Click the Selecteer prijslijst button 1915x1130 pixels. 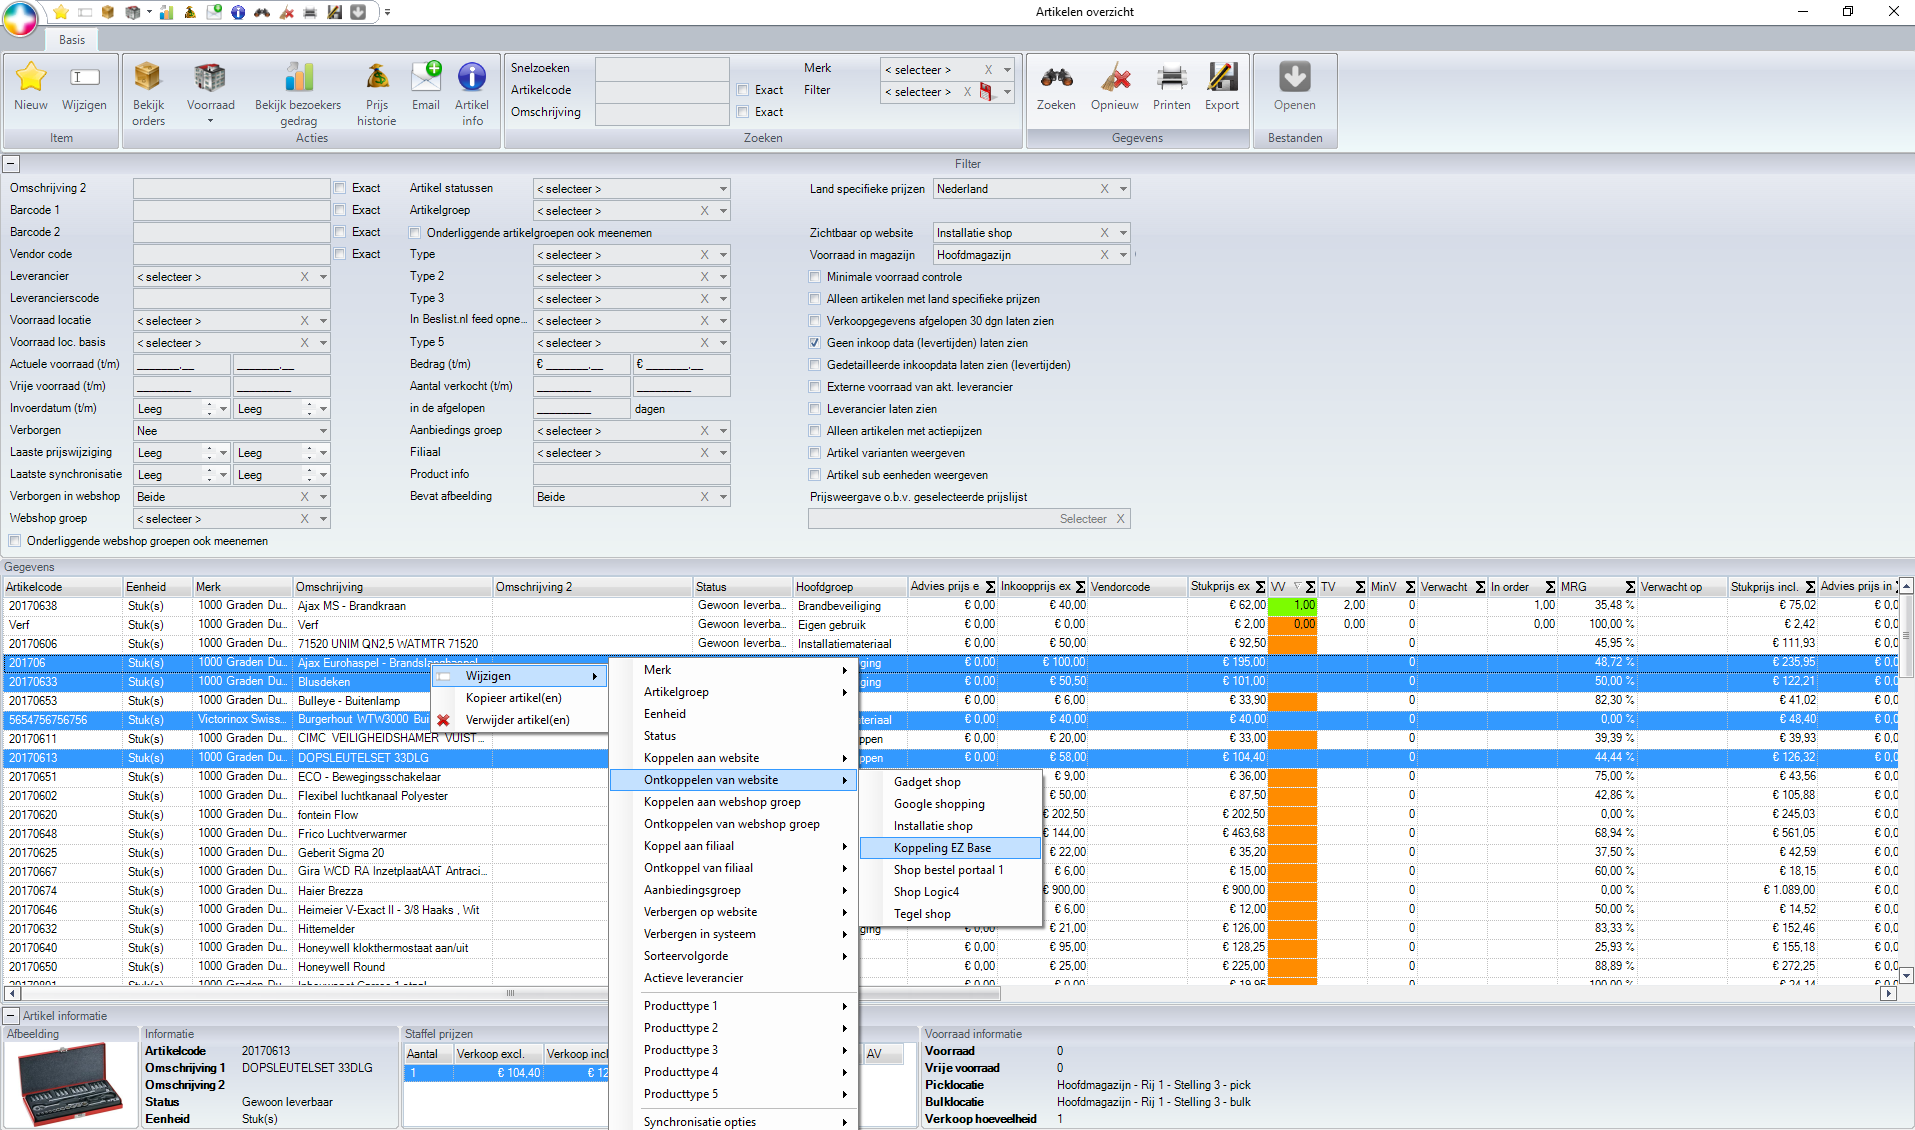pyautogui.click(x=1082, y=519)
